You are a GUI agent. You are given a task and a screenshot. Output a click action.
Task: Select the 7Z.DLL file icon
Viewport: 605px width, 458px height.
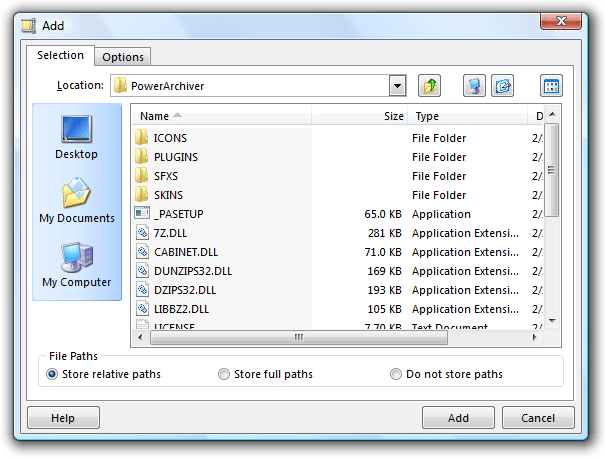pos(142,233)
